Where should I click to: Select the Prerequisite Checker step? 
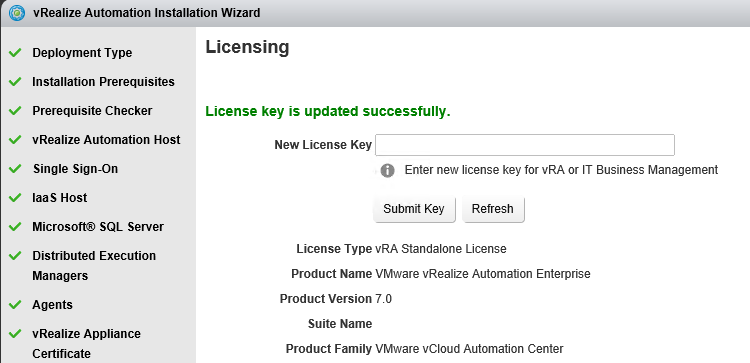pyautogui.click(x=92, y=111)
